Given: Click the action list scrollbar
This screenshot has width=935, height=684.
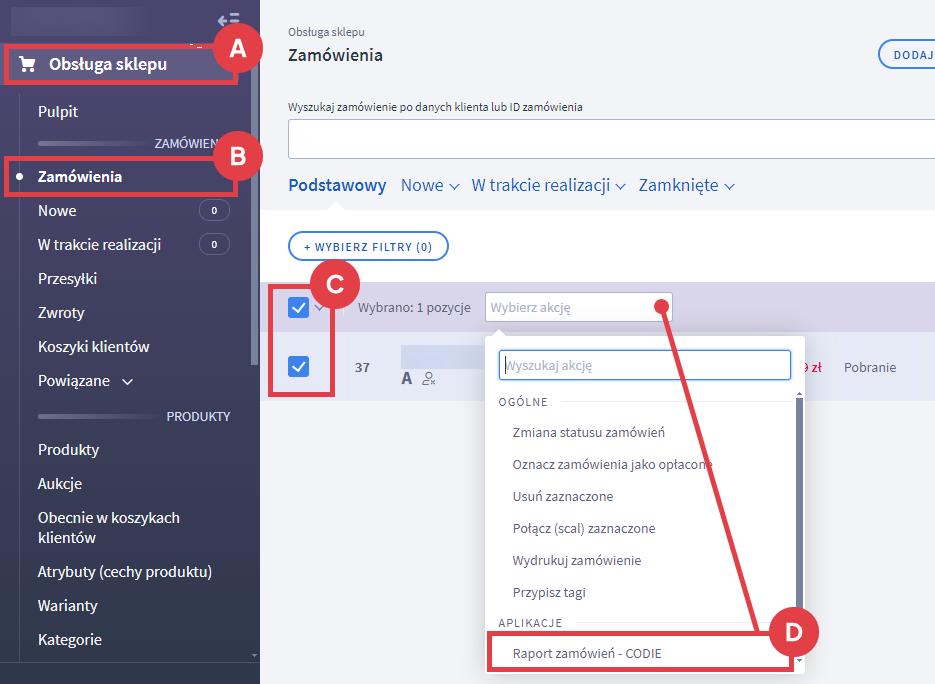Looking at the screenshot, I should pyautogui.click(x=798, y=500).
